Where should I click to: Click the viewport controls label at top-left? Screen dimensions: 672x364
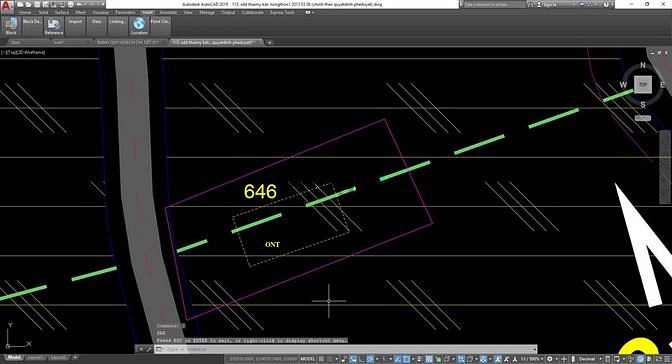[23, 52]
